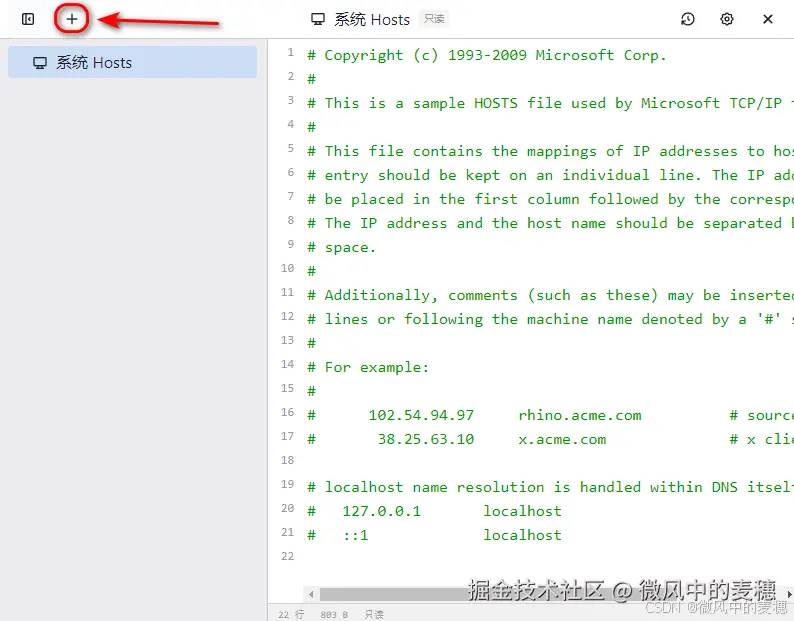The image size is (794, 621).
Task: Click line 'entry should be kept on'
Action: (x=550, y=175)
